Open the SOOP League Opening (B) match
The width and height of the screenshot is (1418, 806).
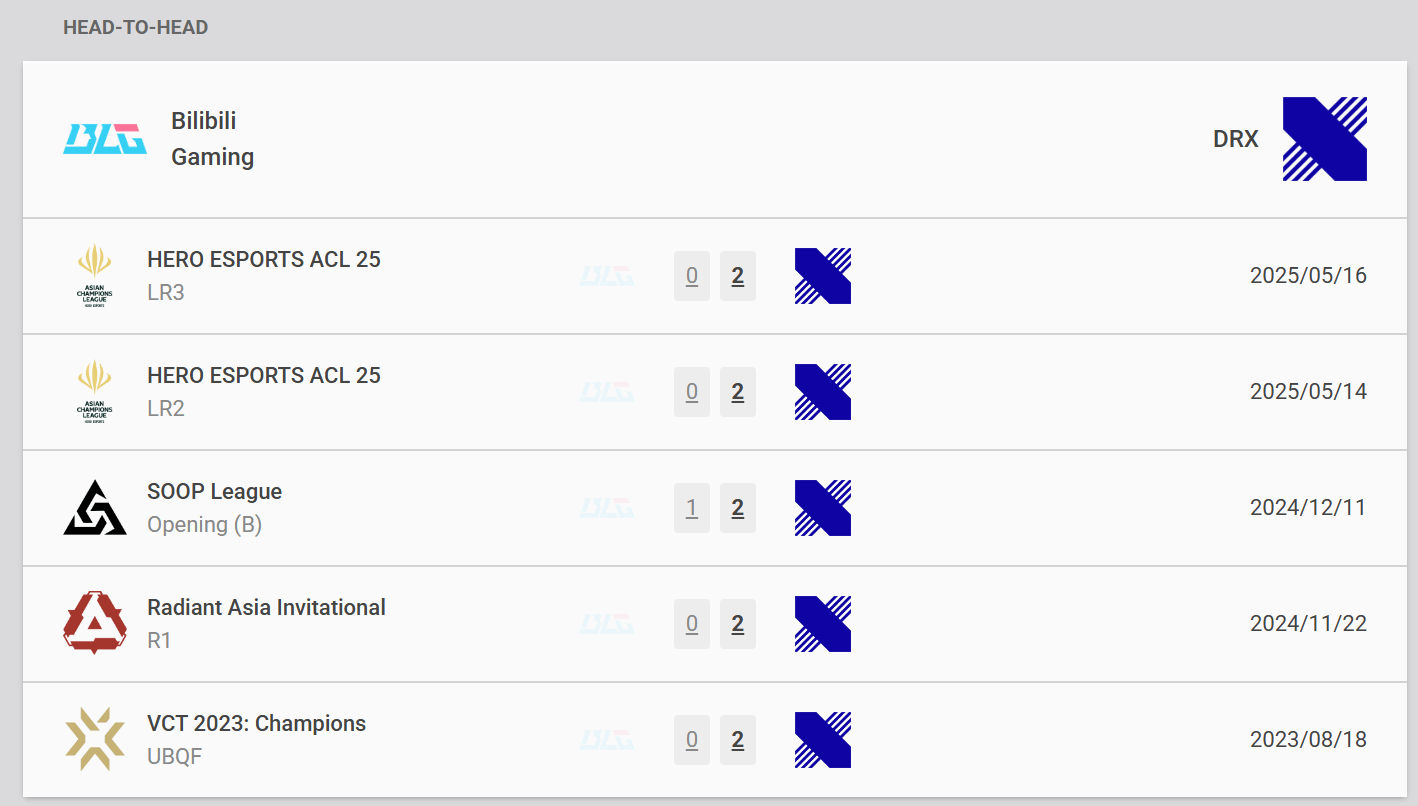coord(214,492)
